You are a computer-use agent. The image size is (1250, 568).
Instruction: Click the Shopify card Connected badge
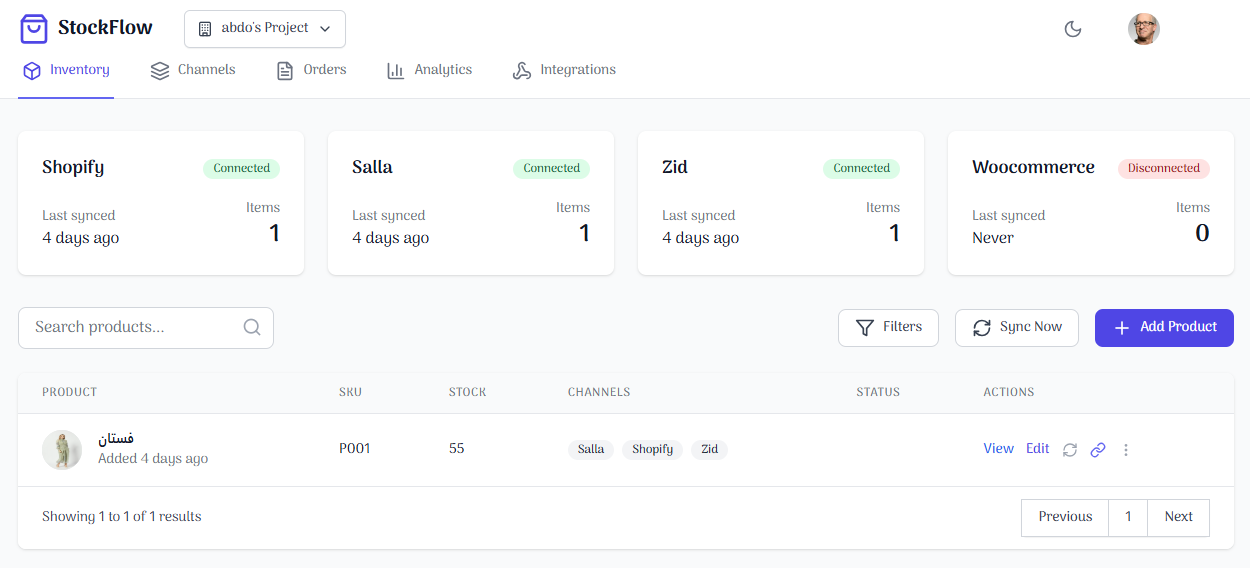tap(242, 169)
